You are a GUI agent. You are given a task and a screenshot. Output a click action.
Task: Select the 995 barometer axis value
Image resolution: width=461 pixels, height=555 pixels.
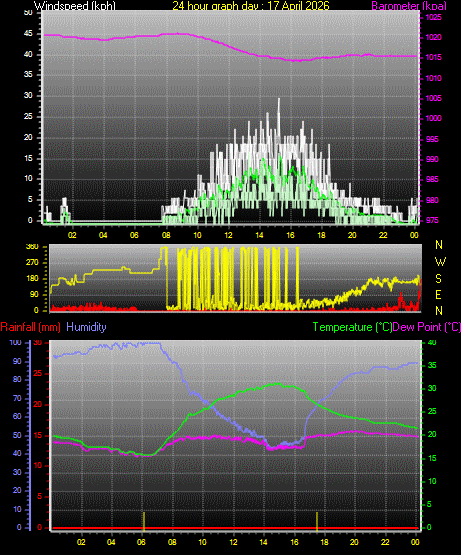[432, 139]
